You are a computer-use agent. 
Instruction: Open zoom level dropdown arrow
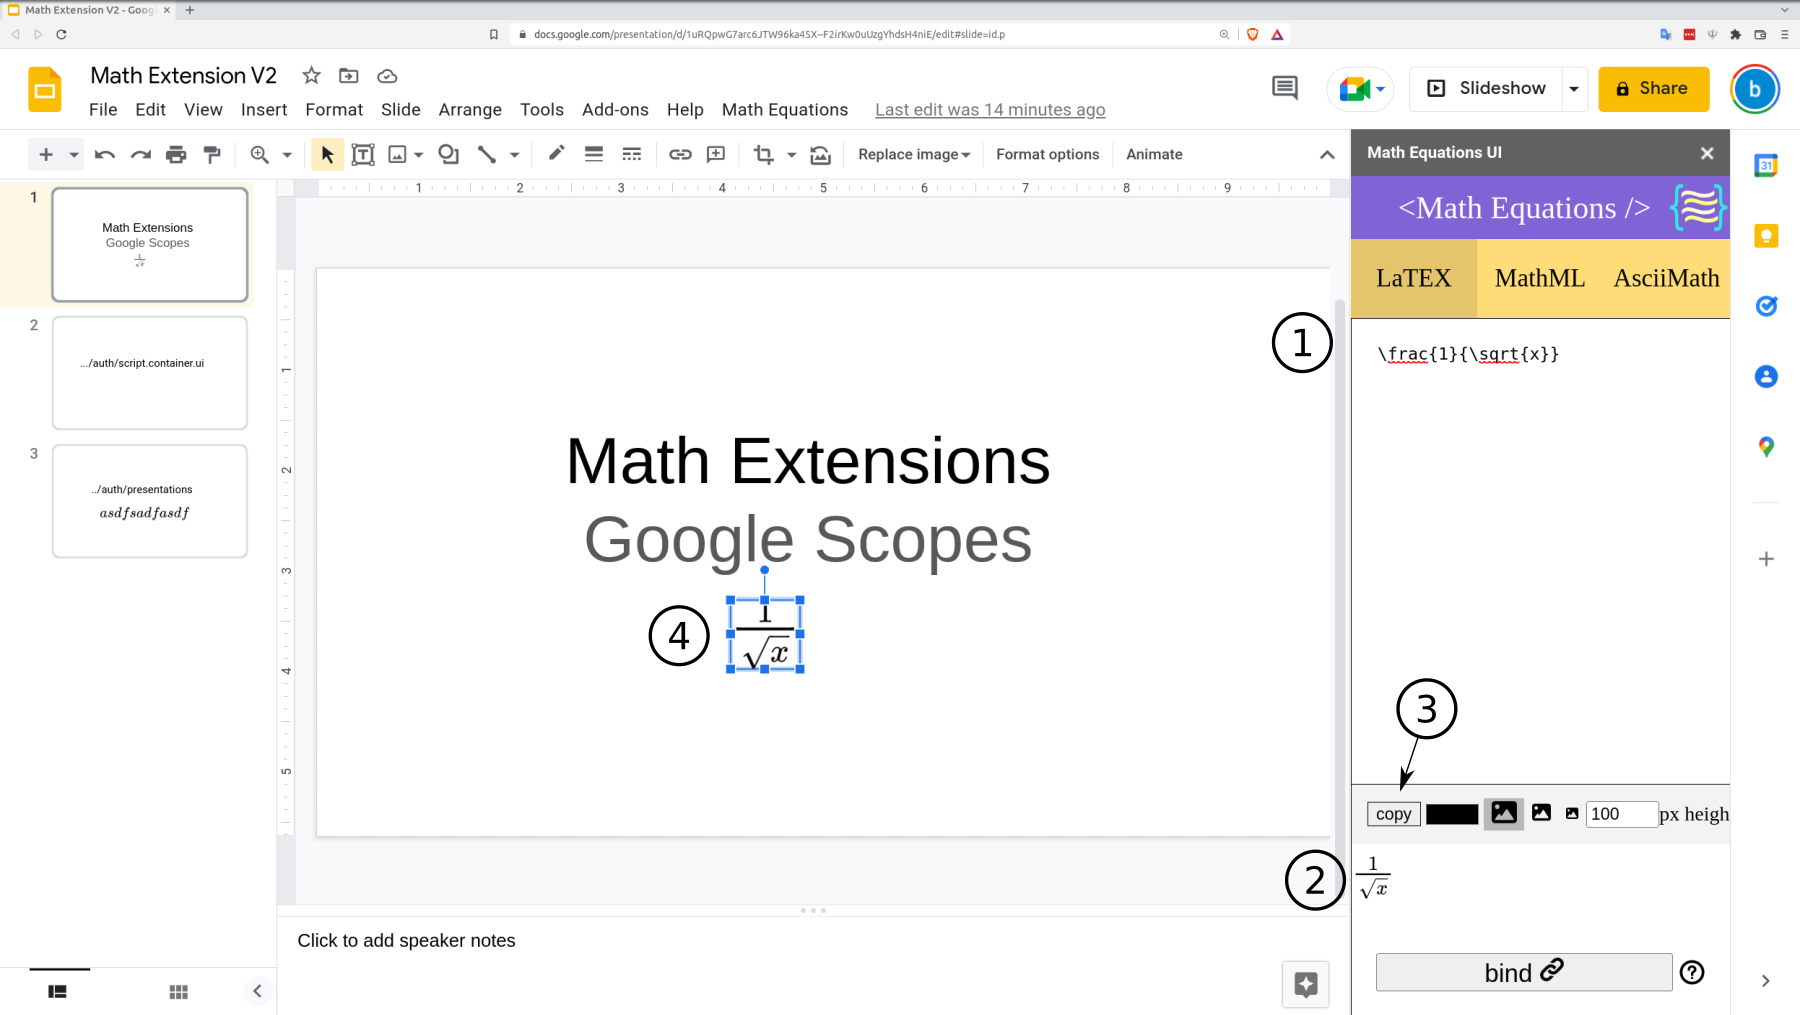click(287, 155)
